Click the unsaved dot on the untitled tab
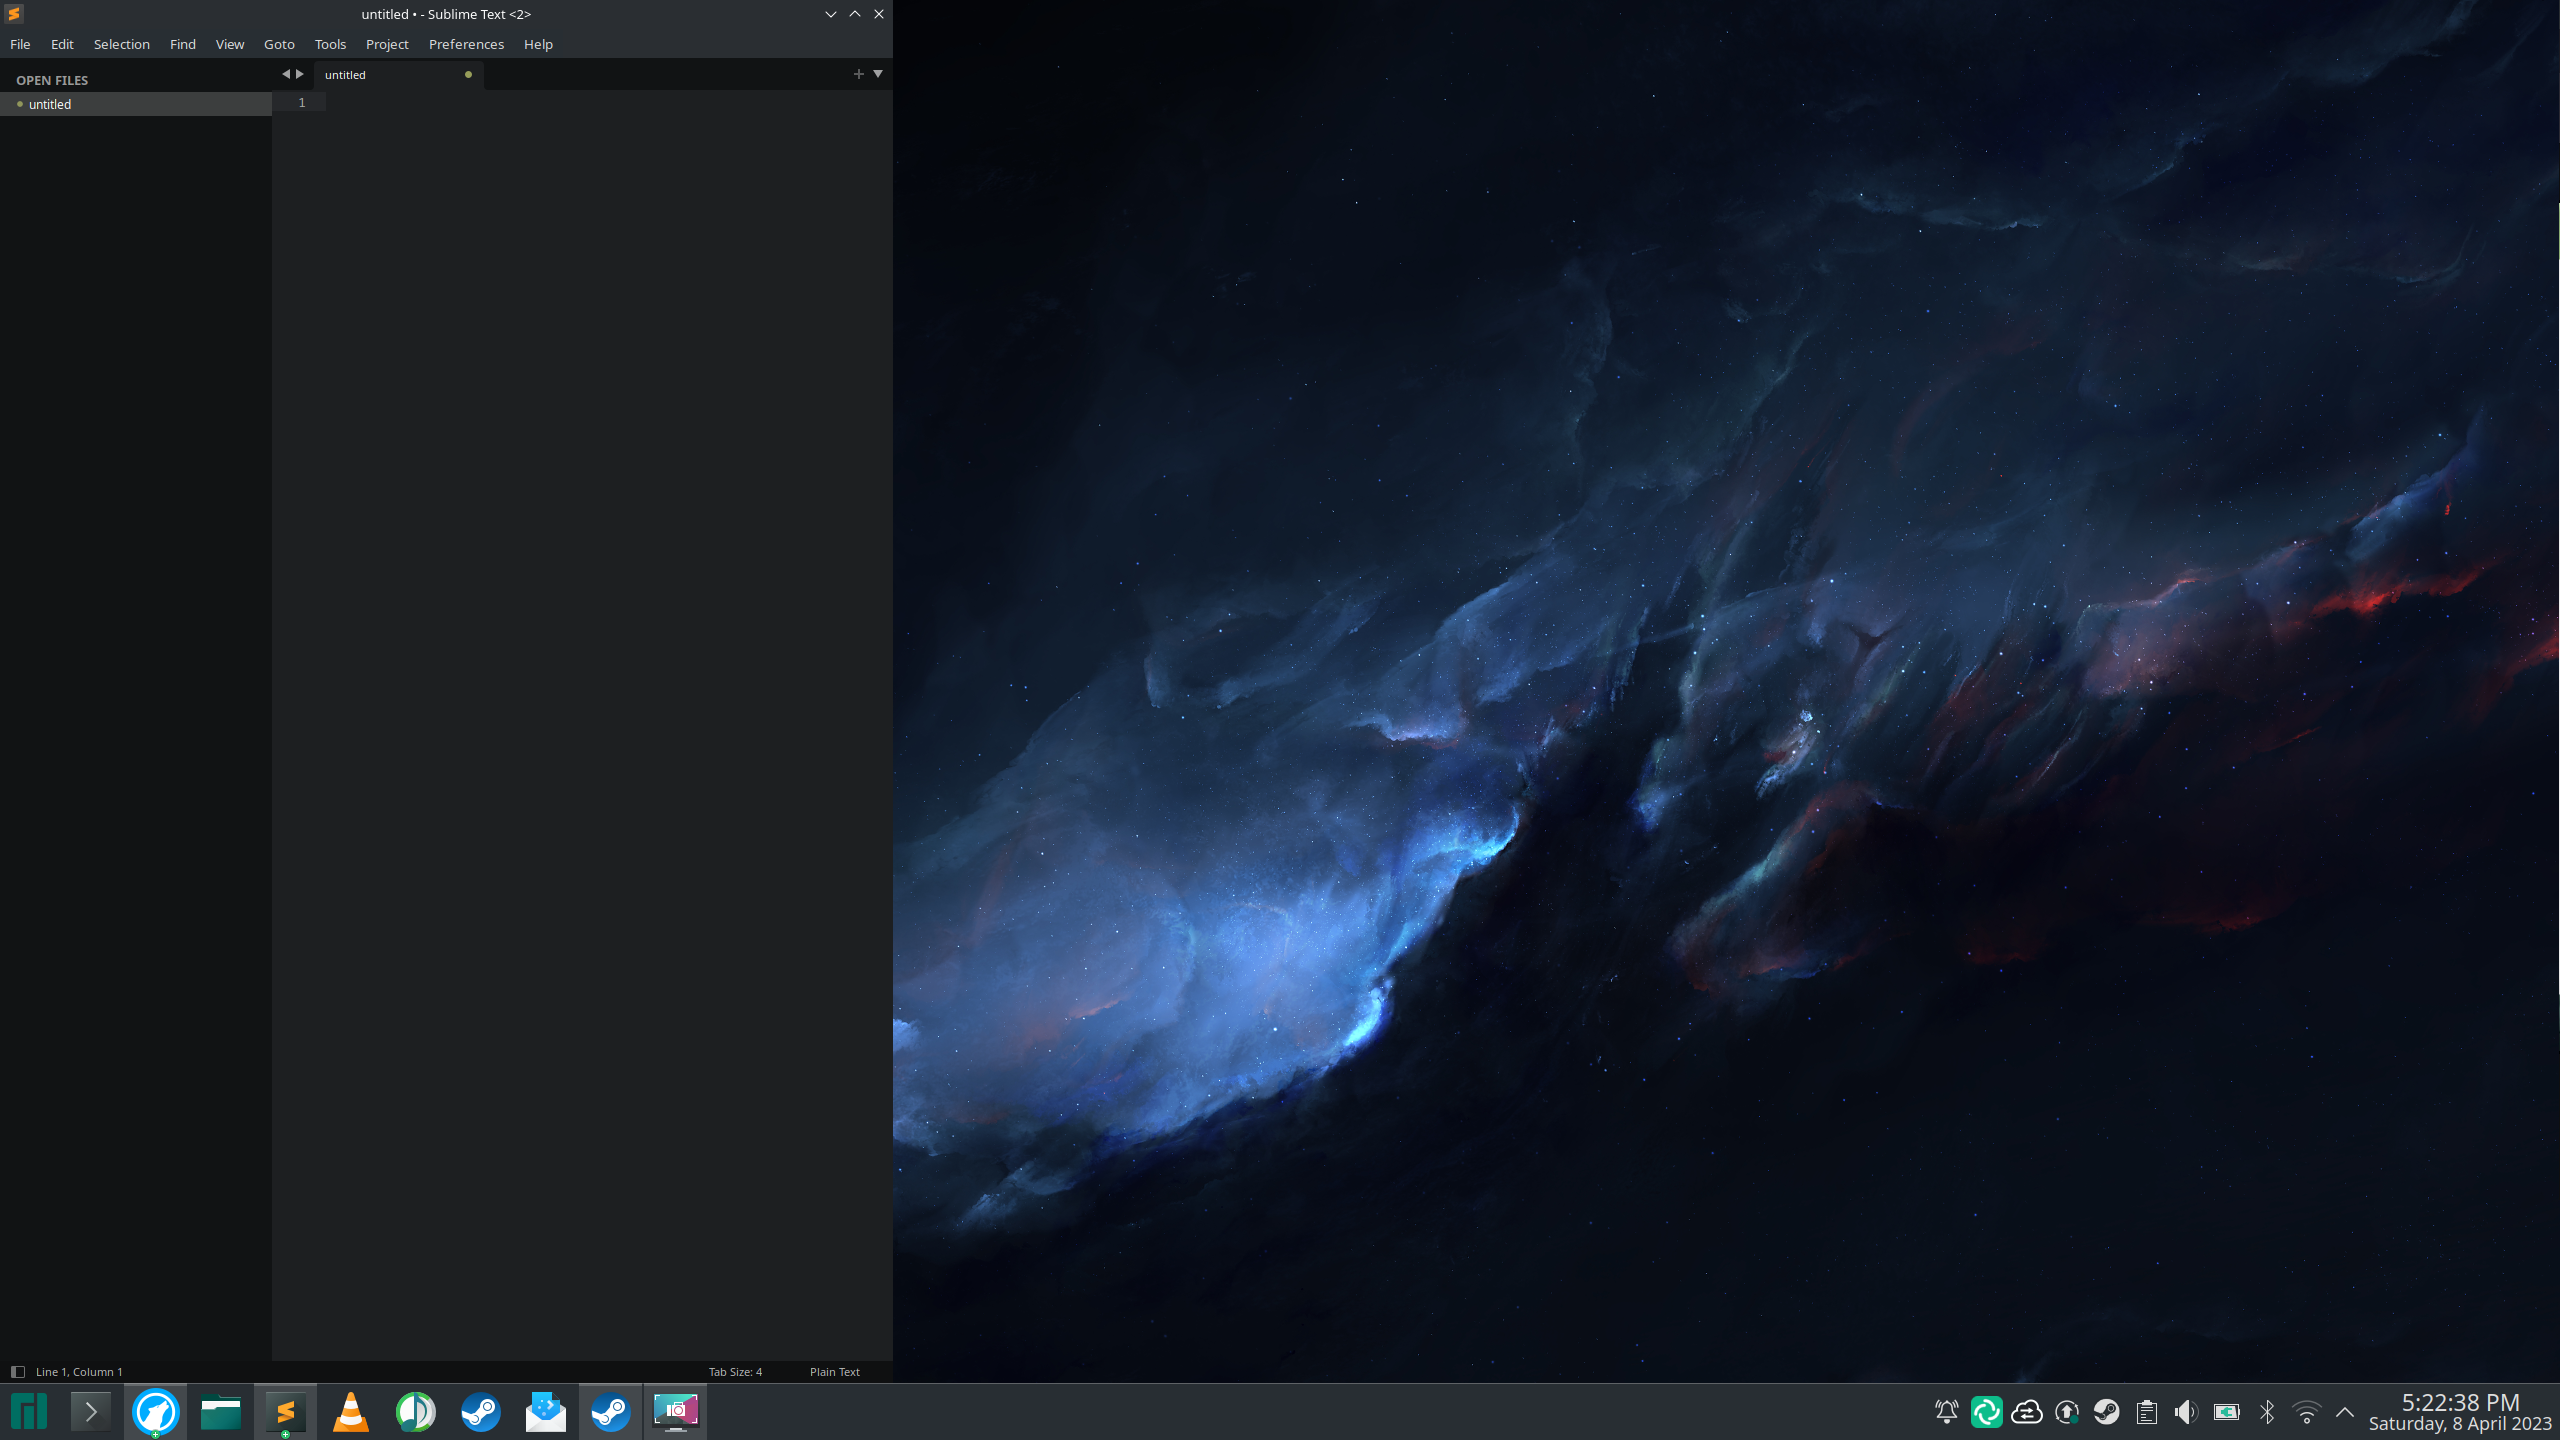The width and height of the screenshot is (2560, 1440). click(468, 75)
